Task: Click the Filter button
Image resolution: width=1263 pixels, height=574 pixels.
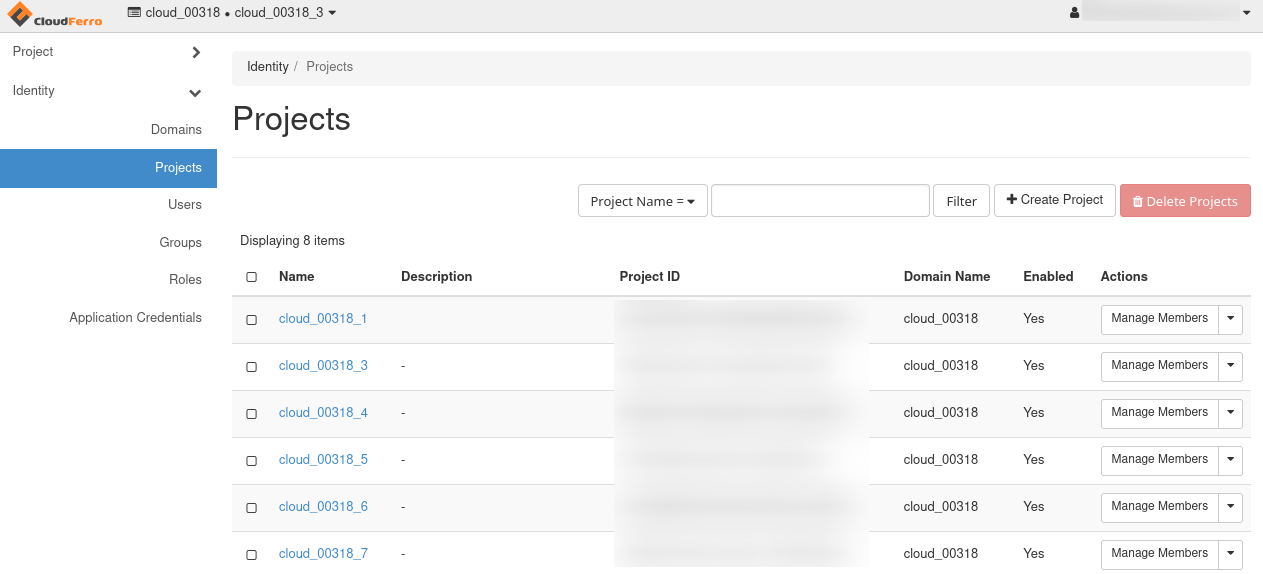Action: tap(961, 201)
